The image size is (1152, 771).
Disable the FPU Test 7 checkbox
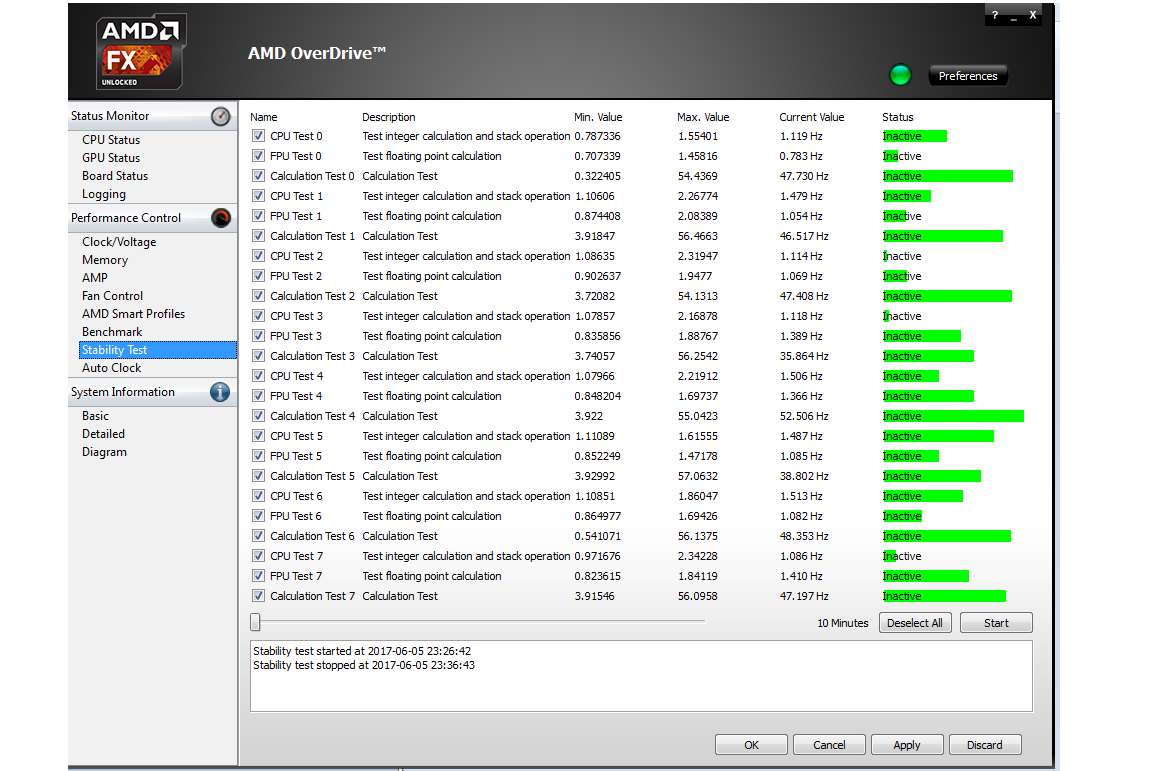(258, 576)
